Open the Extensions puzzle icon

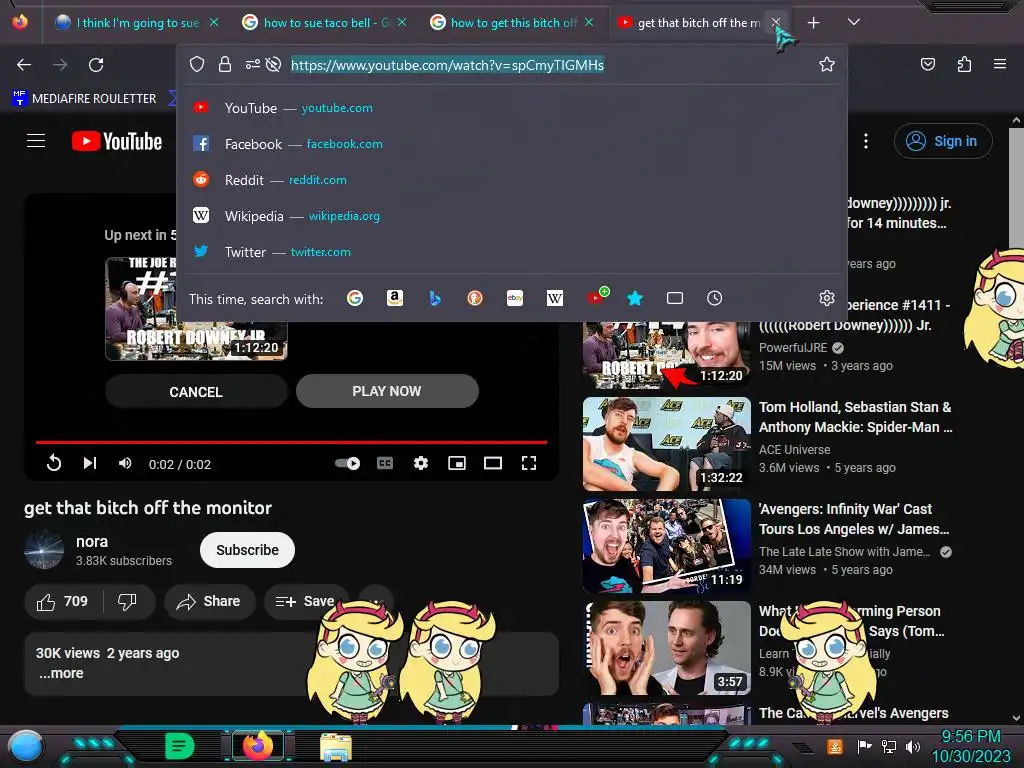(x=964, y=64)
